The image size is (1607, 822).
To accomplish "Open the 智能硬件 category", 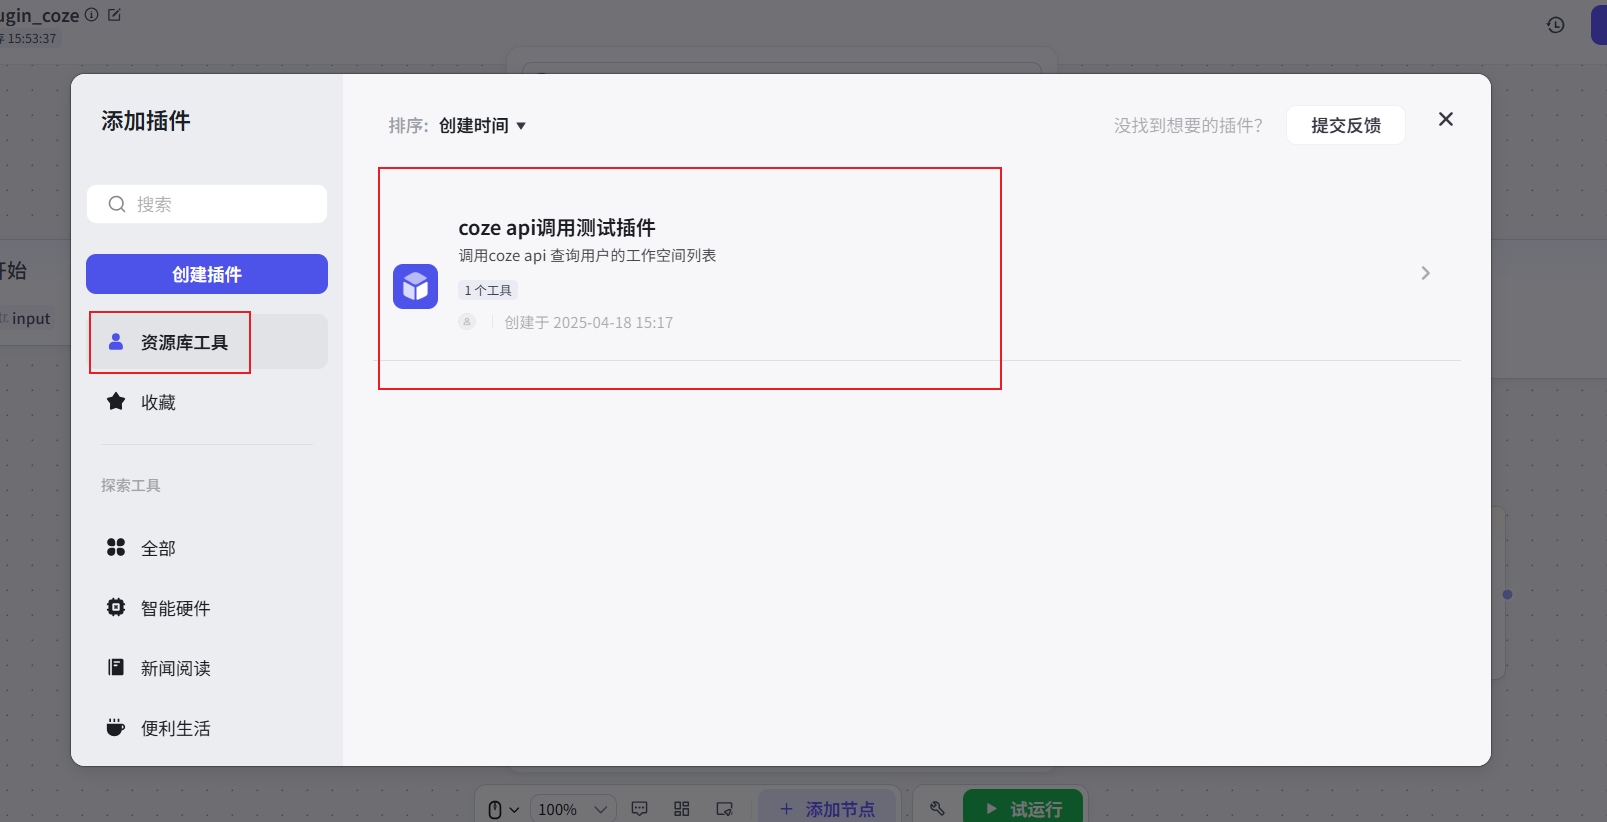I will (207, 608).
